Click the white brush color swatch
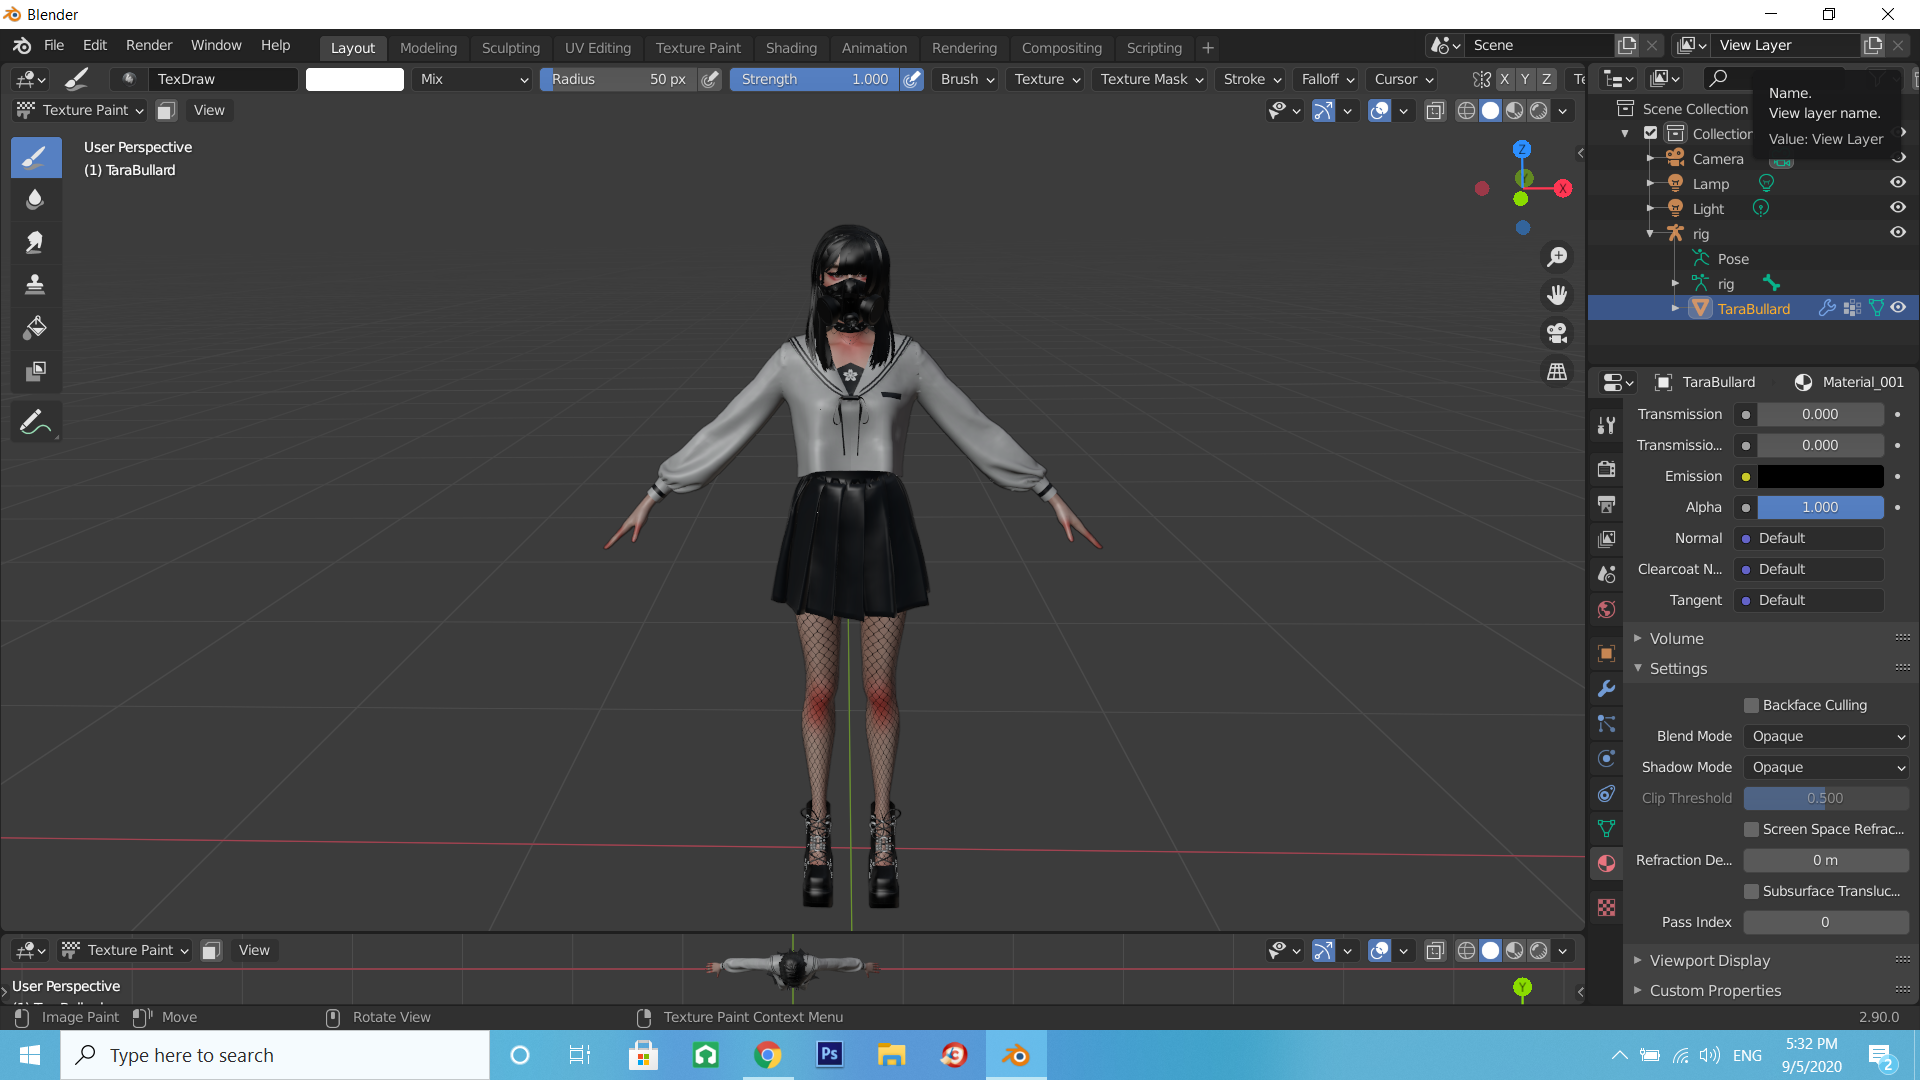Viewport: 1920px width, 1080px height. (355, 79)
